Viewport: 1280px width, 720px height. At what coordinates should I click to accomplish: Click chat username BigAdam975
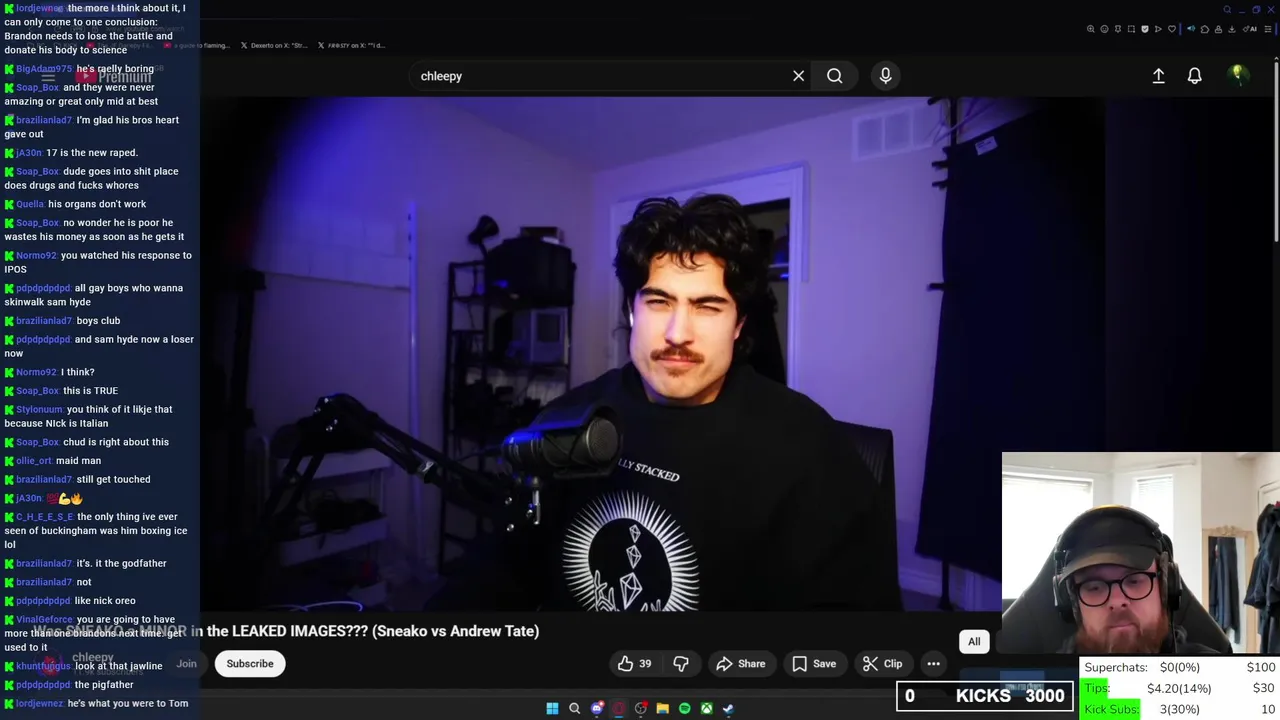point(44,69)
